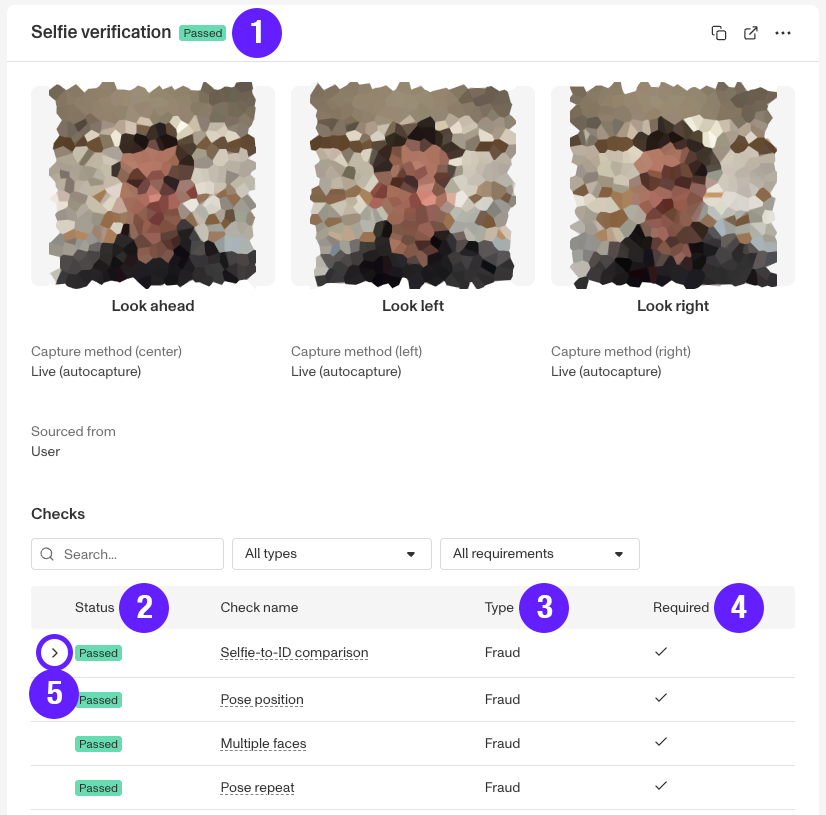Click the Required column header

pos(681,607)
